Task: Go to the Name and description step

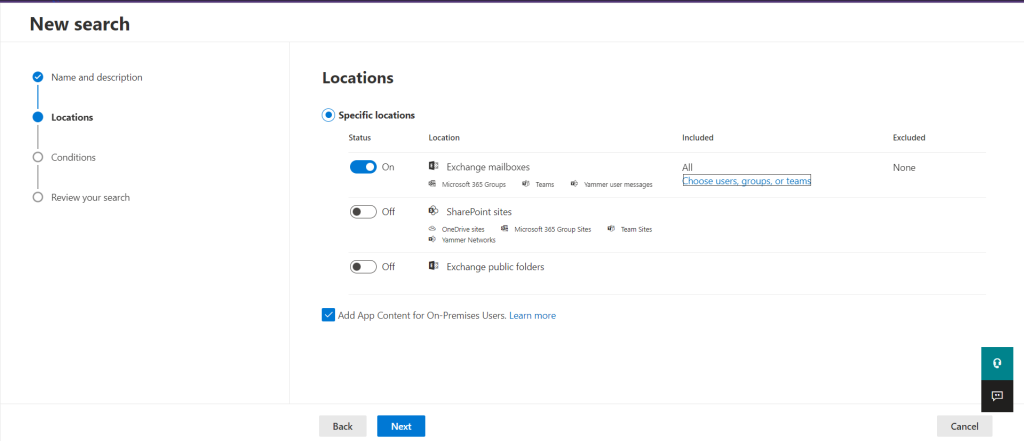Action: [97, 77]
